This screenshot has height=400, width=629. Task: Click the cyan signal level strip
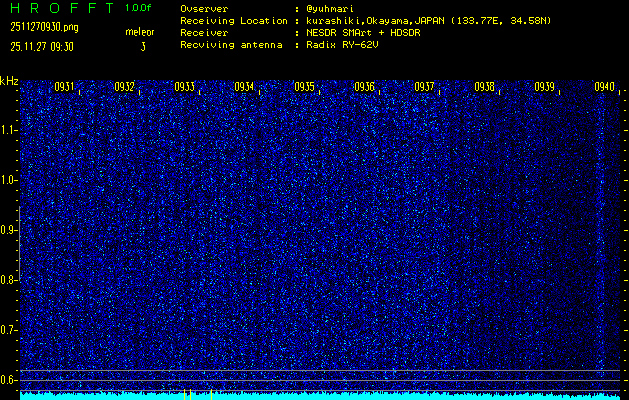[400, 396]
